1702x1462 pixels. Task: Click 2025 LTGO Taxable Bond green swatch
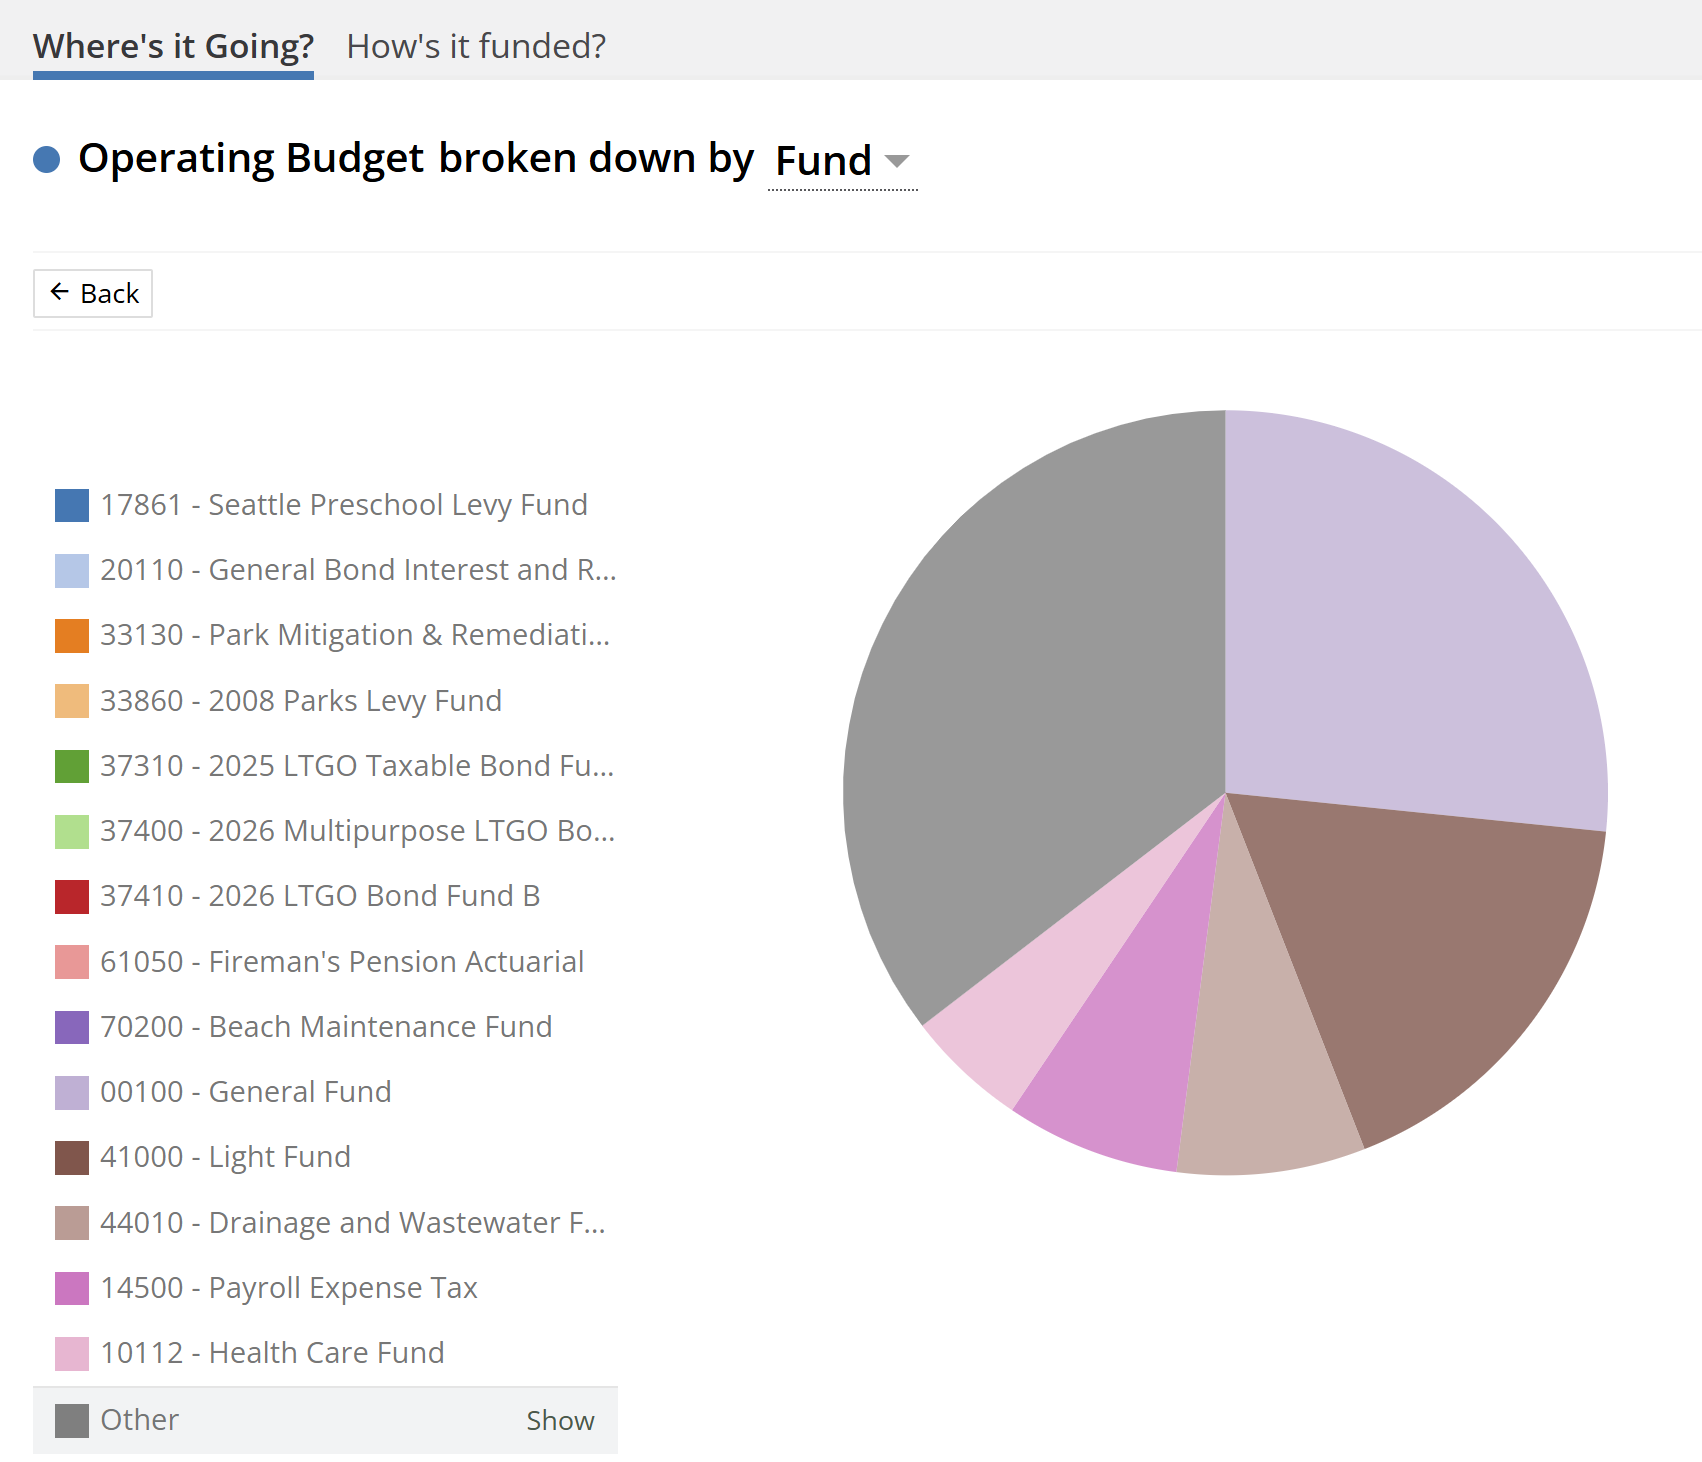coord(72,766)
